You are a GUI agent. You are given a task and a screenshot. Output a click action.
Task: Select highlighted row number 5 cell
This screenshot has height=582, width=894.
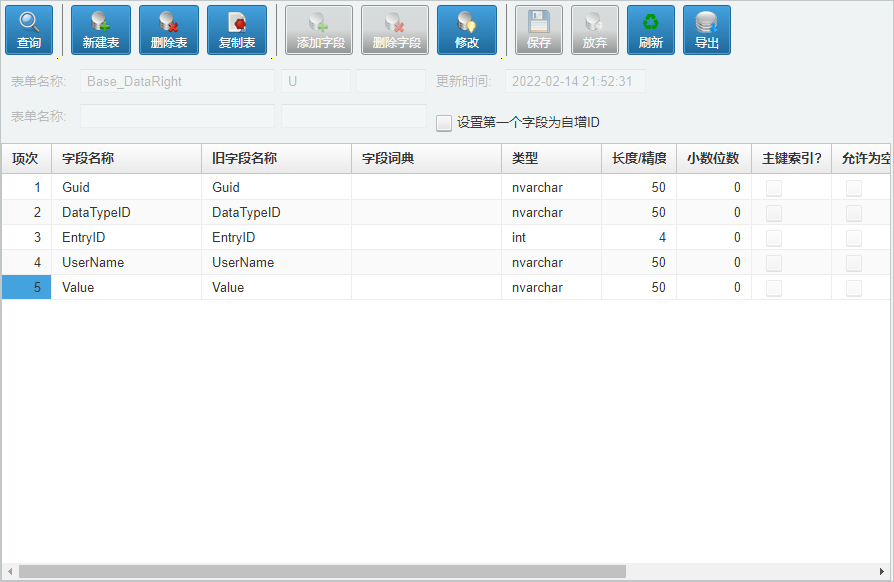[x=26, y=287]
